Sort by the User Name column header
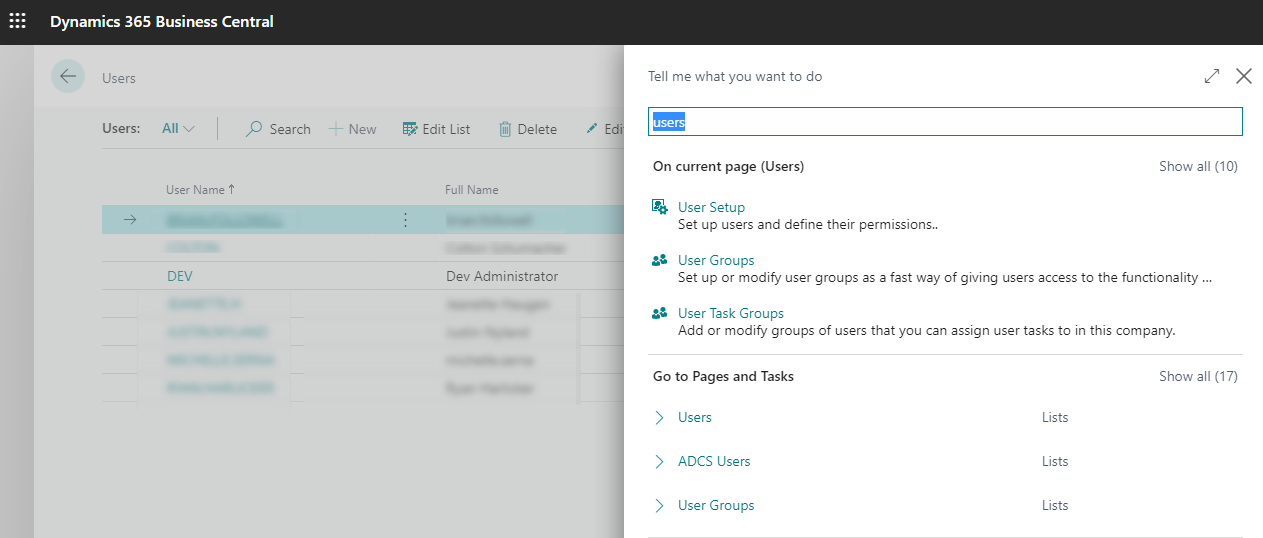The image size is (1263, 538). point(196,189)
